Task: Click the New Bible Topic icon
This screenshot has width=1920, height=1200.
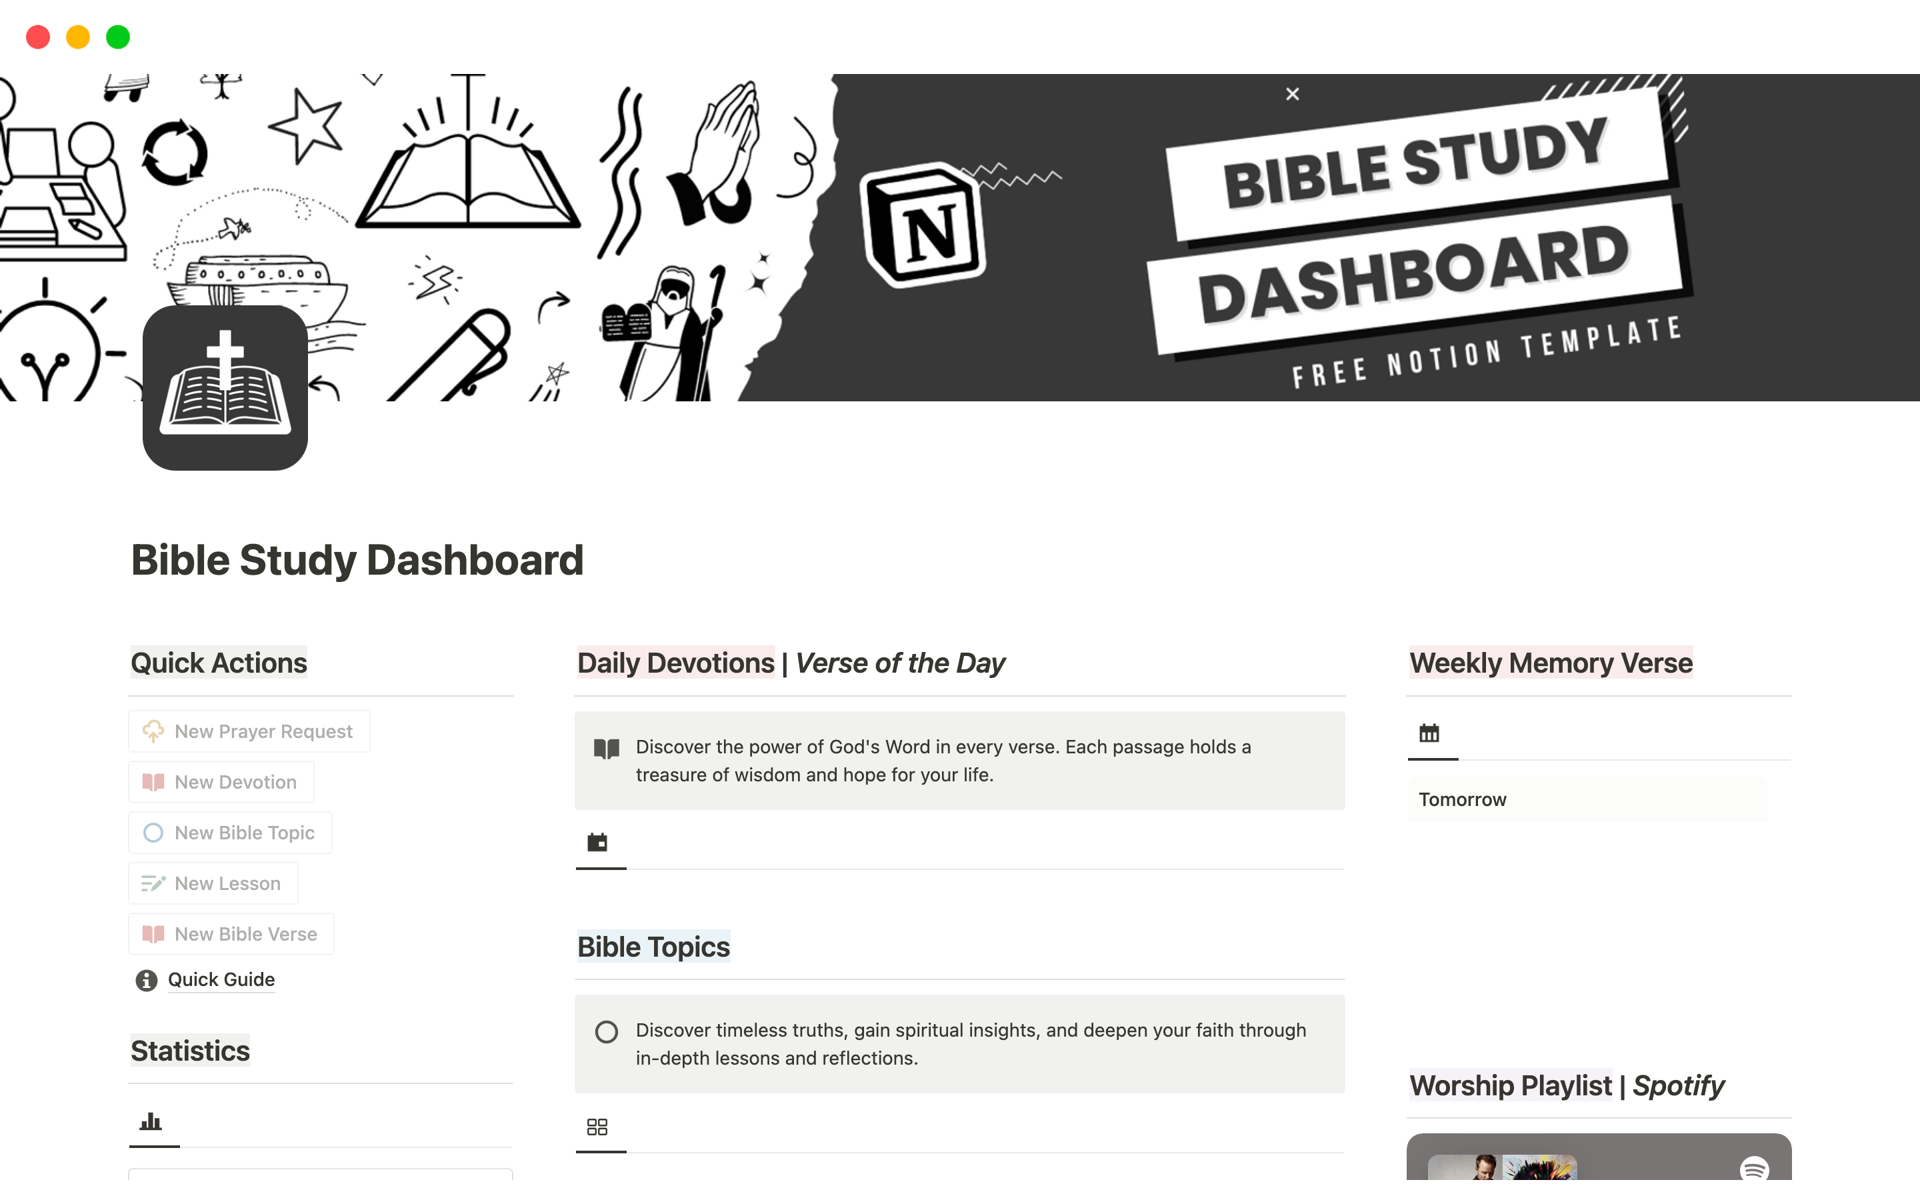Action: coord(151,832)
